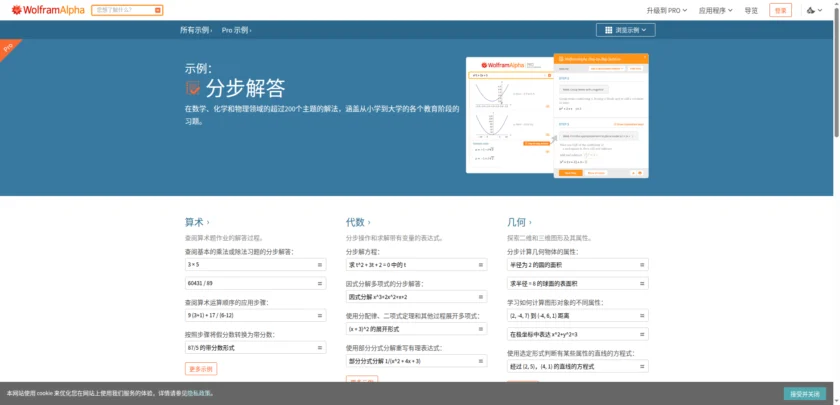Click 更多示例 under 算术

201,369
